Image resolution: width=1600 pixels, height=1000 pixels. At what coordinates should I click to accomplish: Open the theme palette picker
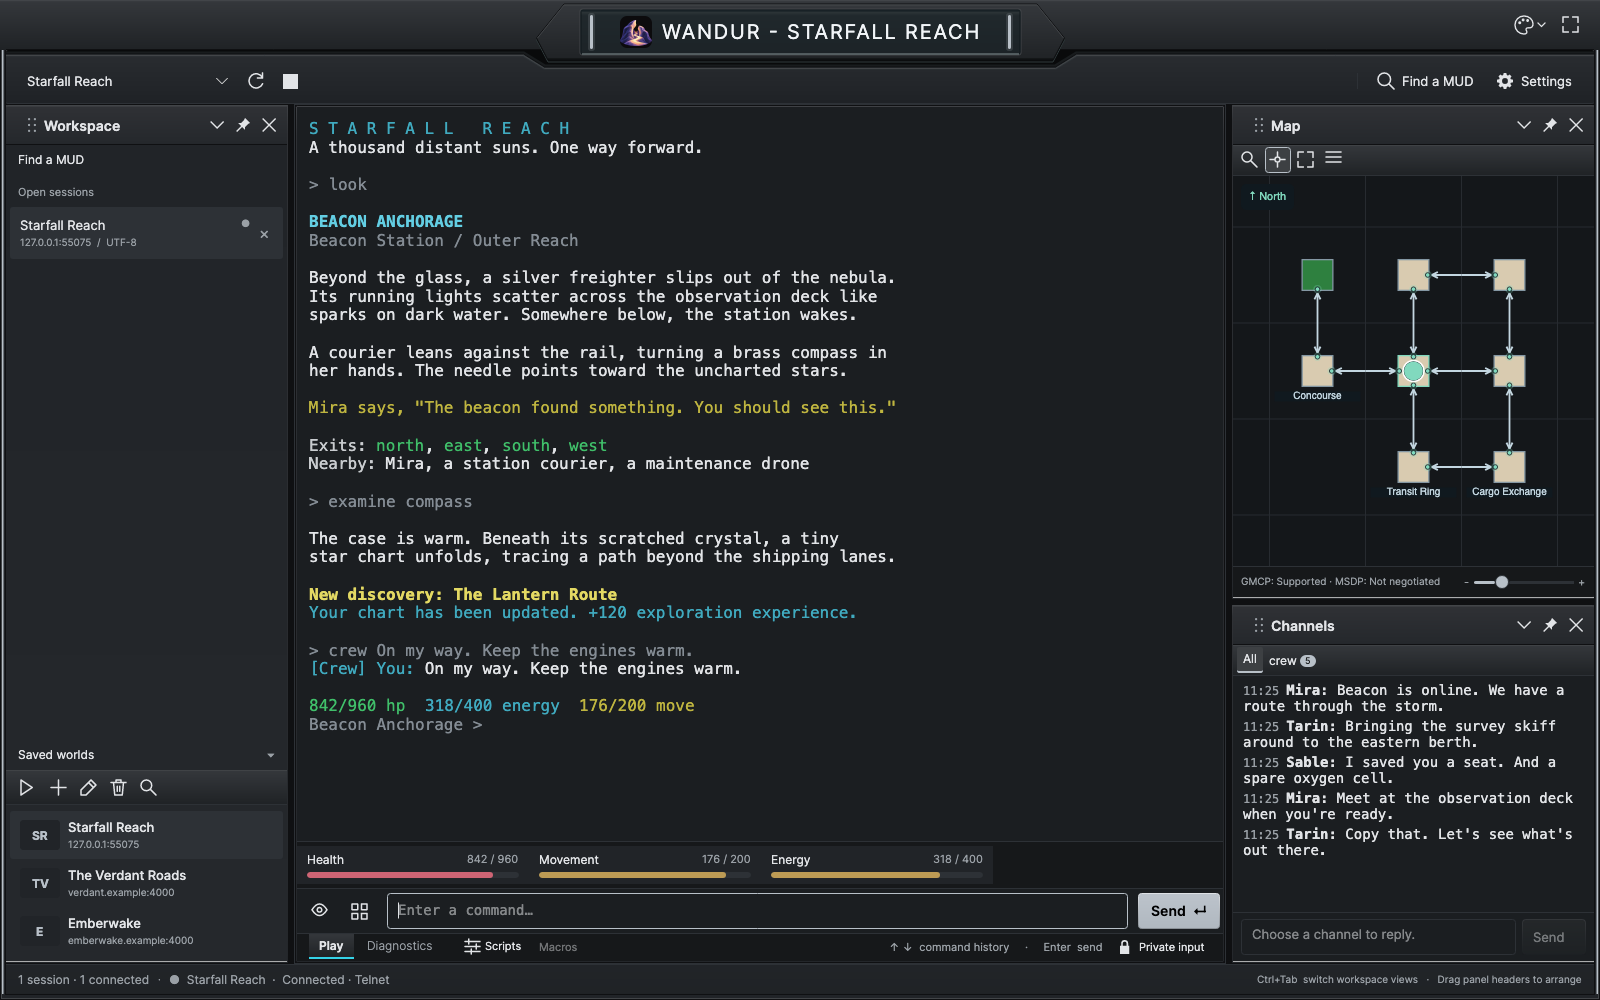1529,25
